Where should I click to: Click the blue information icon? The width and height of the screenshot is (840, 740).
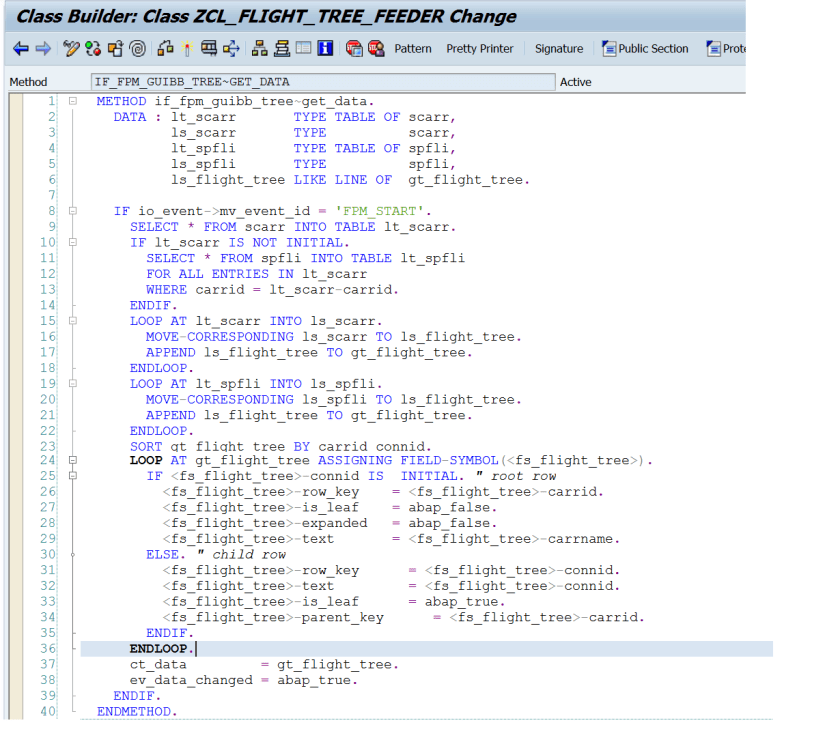point(326,48)
